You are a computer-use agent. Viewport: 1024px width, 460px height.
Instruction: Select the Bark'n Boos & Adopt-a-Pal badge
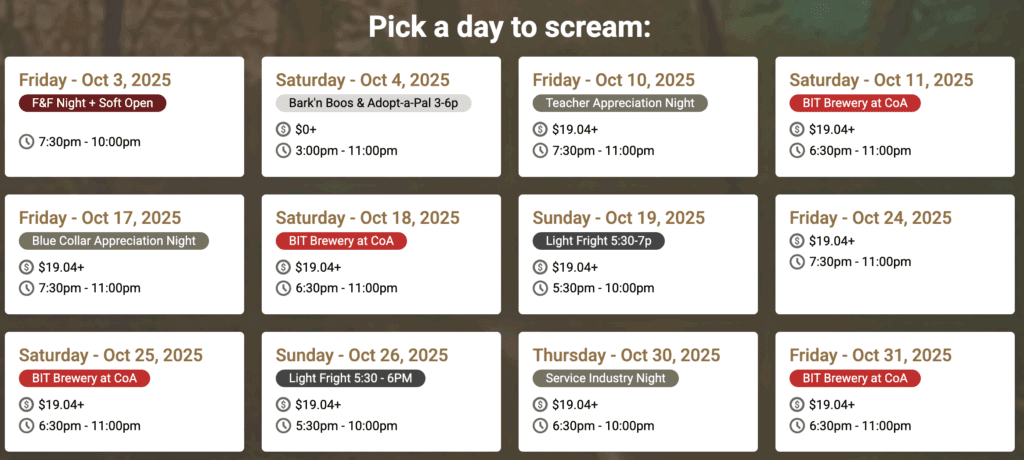(373, 103)
